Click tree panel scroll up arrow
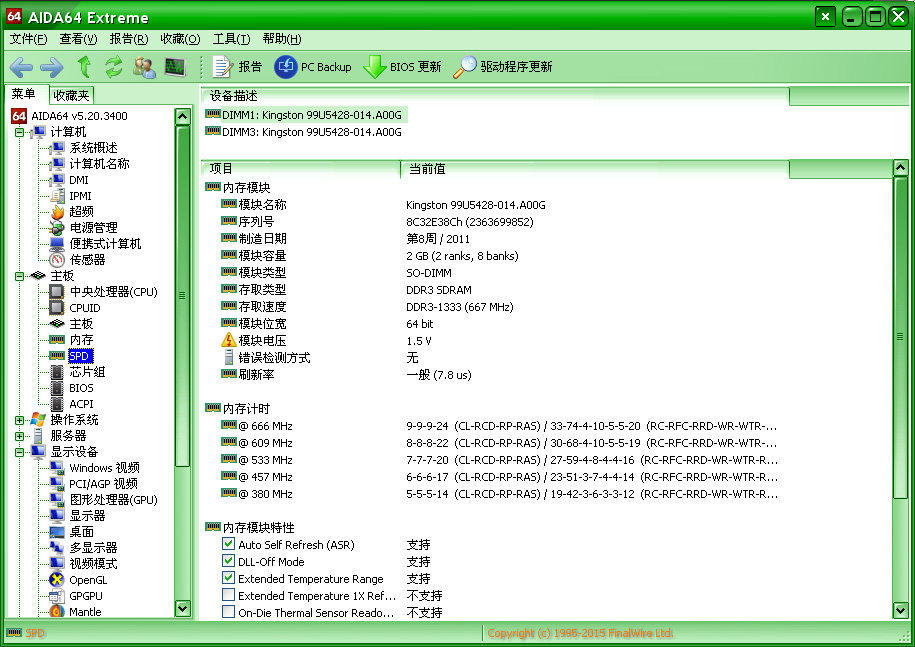Viewport: 915px width, 647px height. tap(183, 116)
